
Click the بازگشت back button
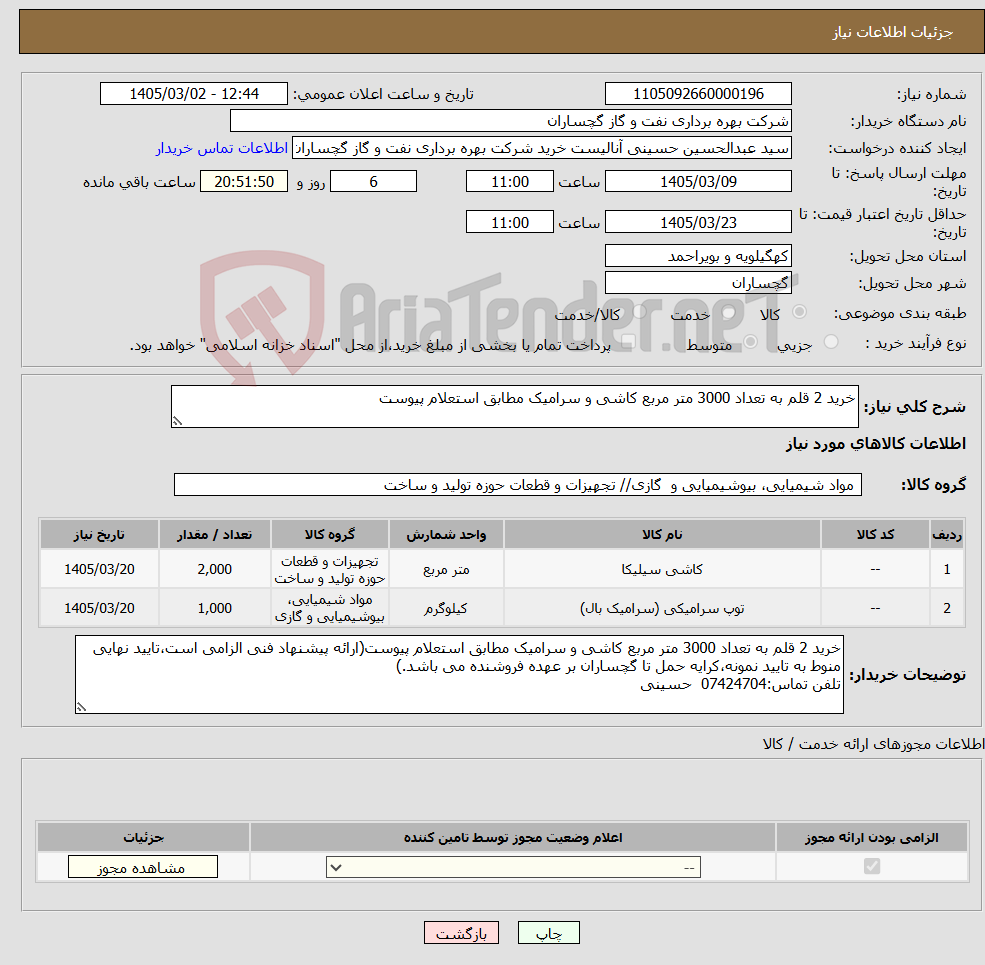pyautogui.click(x=461, y=933)
